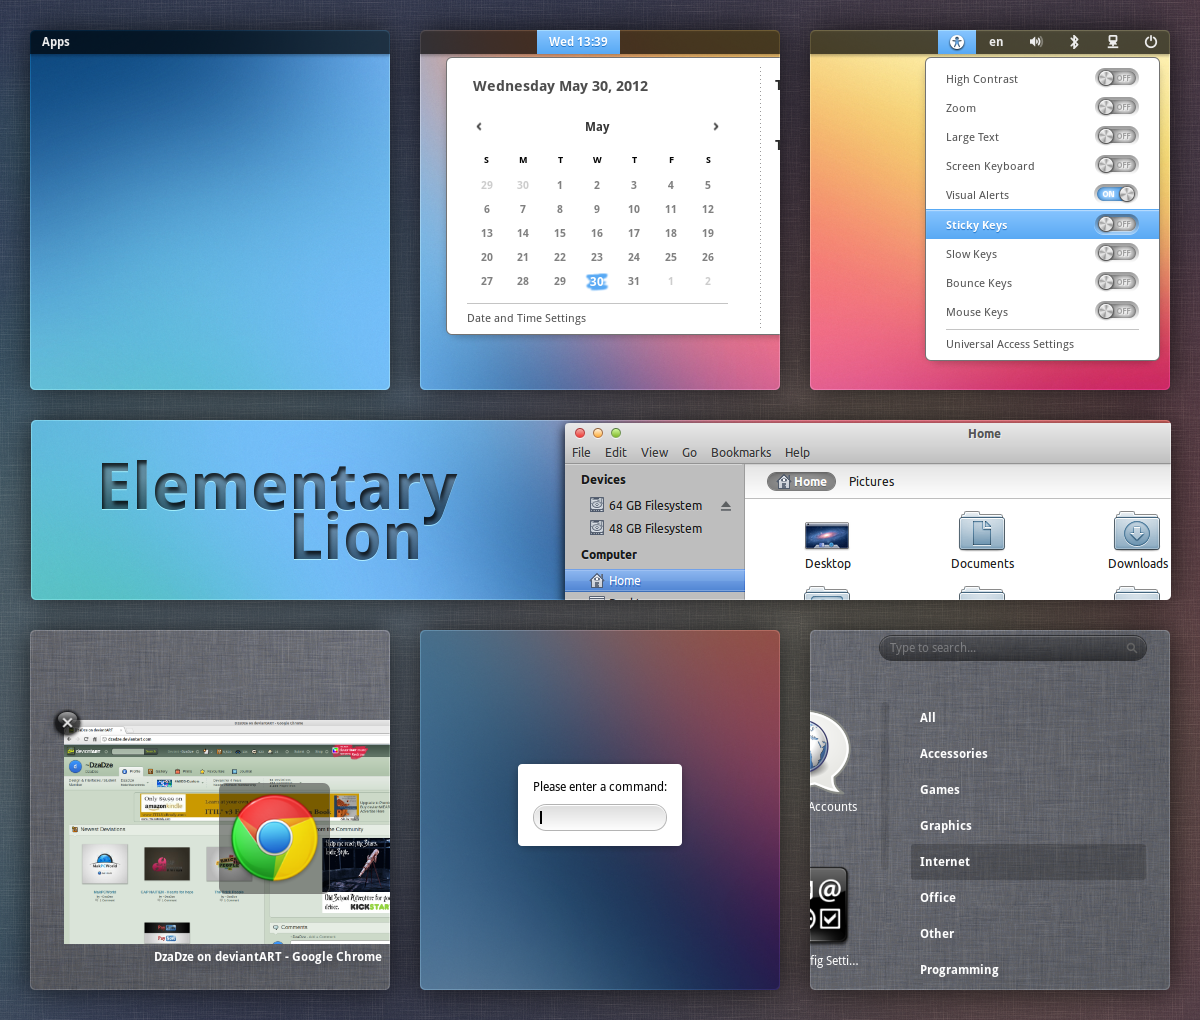Open the Universal Access accessibility icon menu

pos(957,42)
